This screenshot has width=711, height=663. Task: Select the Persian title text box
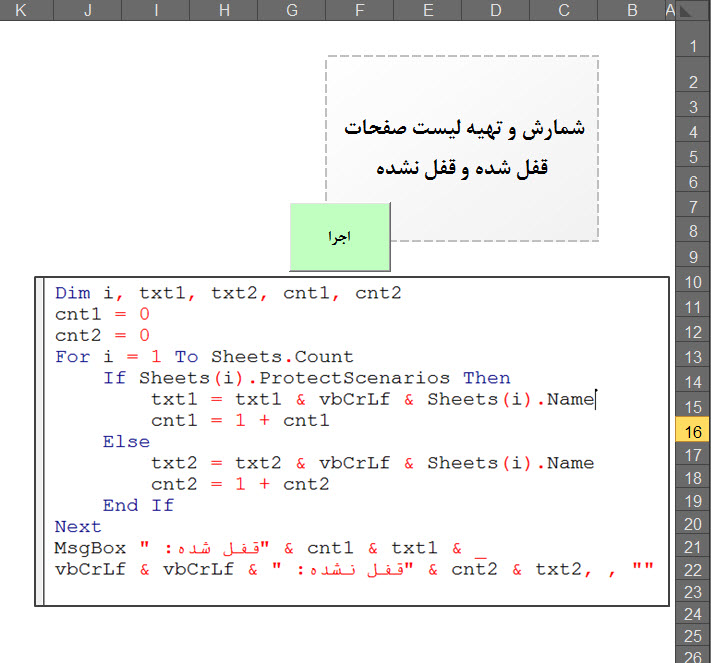(462, 148)
